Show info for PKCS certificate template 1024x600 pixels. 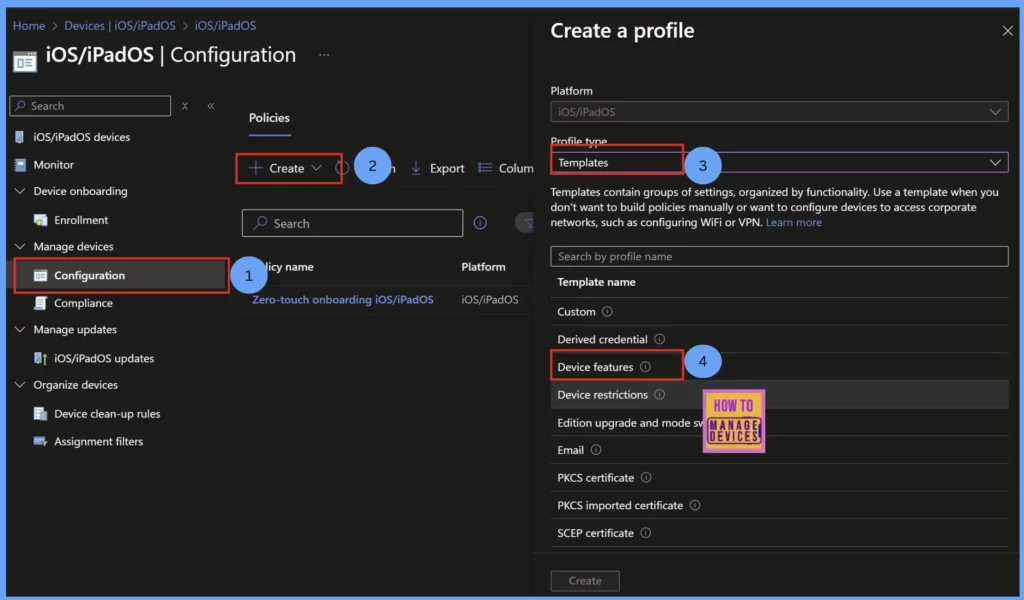646,477
